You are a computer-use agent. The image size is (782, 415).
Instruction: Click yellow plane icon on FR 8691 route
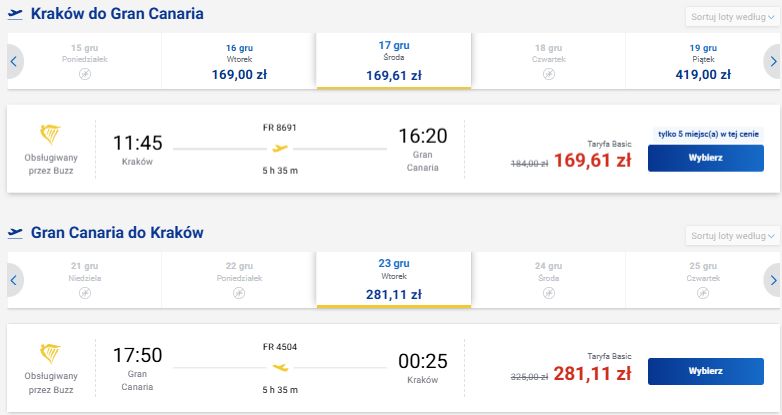click(280, 148)
